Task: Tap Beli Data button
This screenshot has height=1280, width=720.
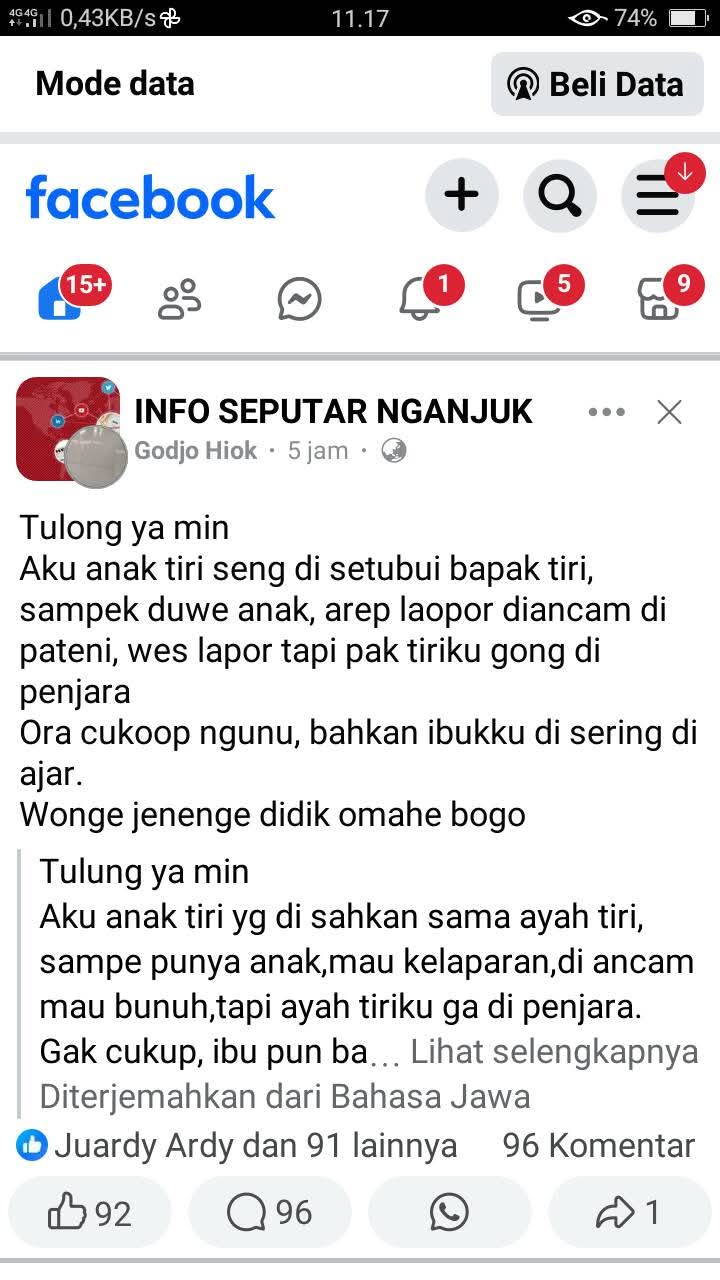Action: [597, 84]
